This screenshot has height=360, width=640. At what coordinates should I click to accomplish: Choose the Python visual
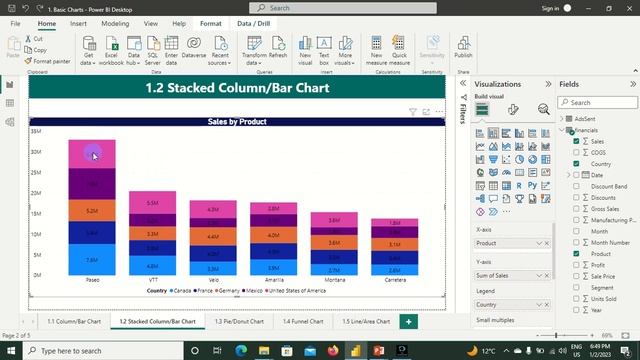coord(532,185)
